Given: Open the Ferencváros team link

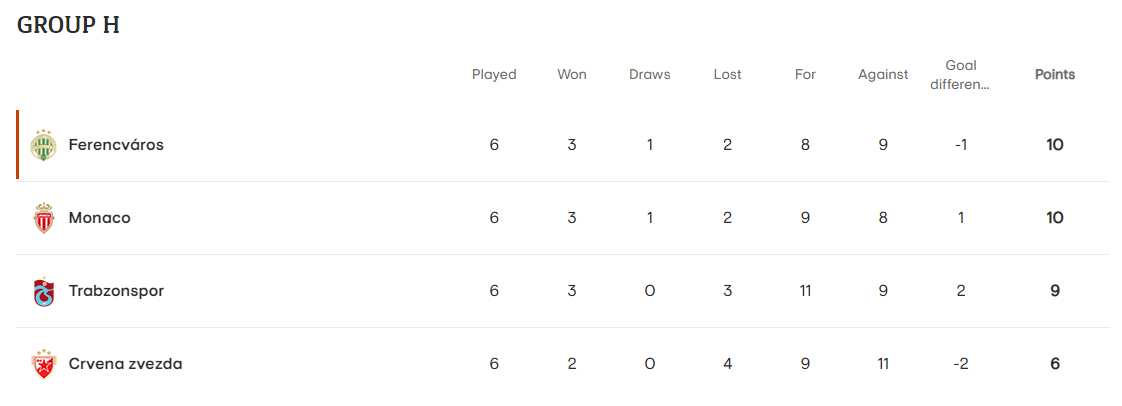Looking at the screenshot, I should click(x=116, y=145).
